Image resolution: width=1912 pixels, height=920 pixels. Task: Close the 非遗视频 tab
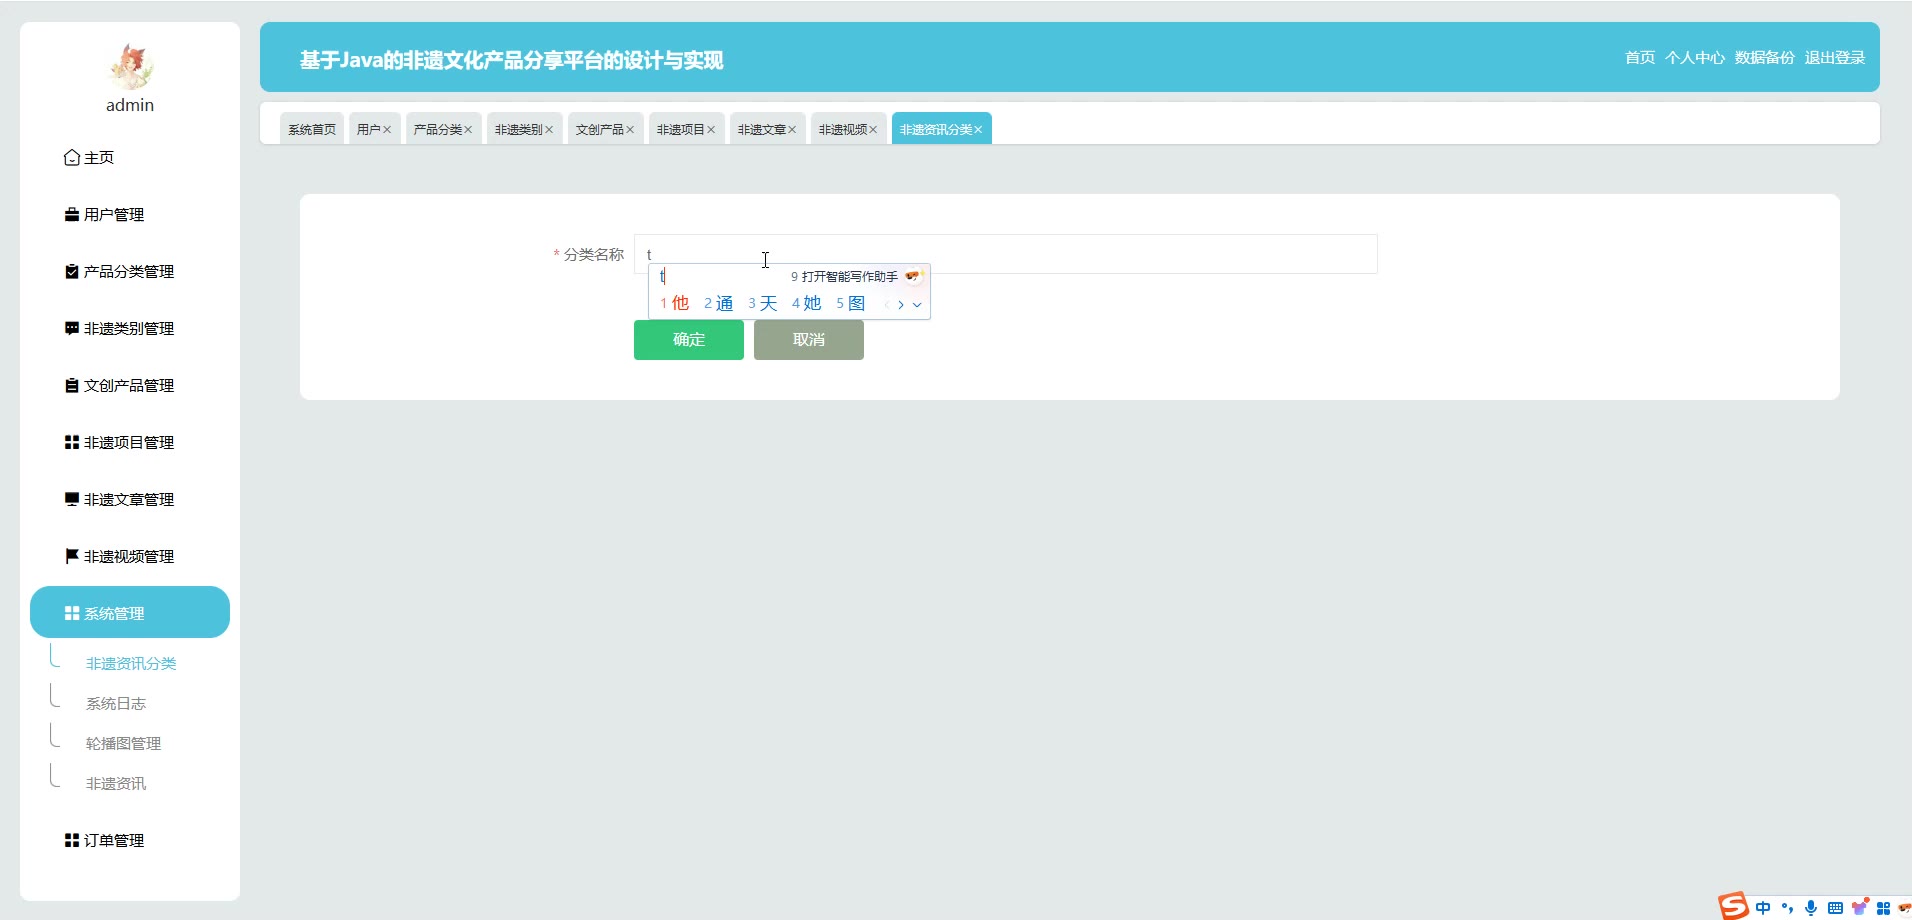pyautogui.click(x=873, y=130)
